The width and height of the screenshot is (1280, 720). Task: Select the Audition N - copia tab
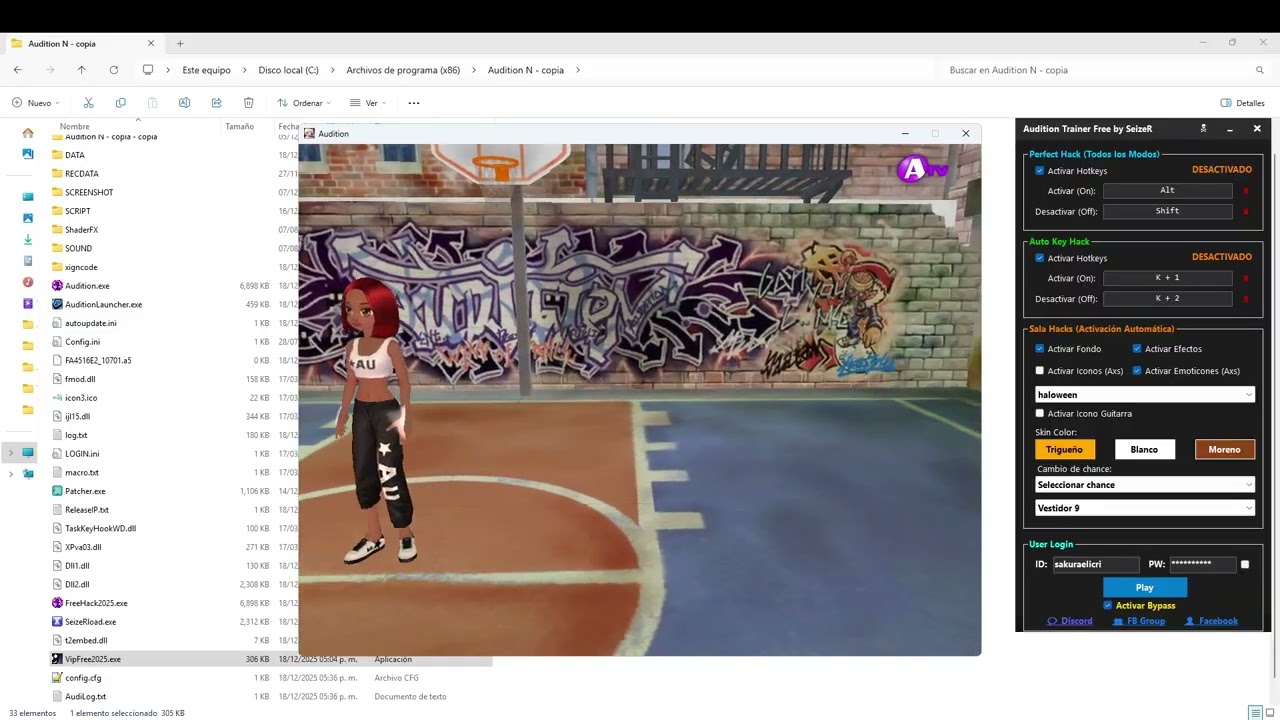[80, 44]
